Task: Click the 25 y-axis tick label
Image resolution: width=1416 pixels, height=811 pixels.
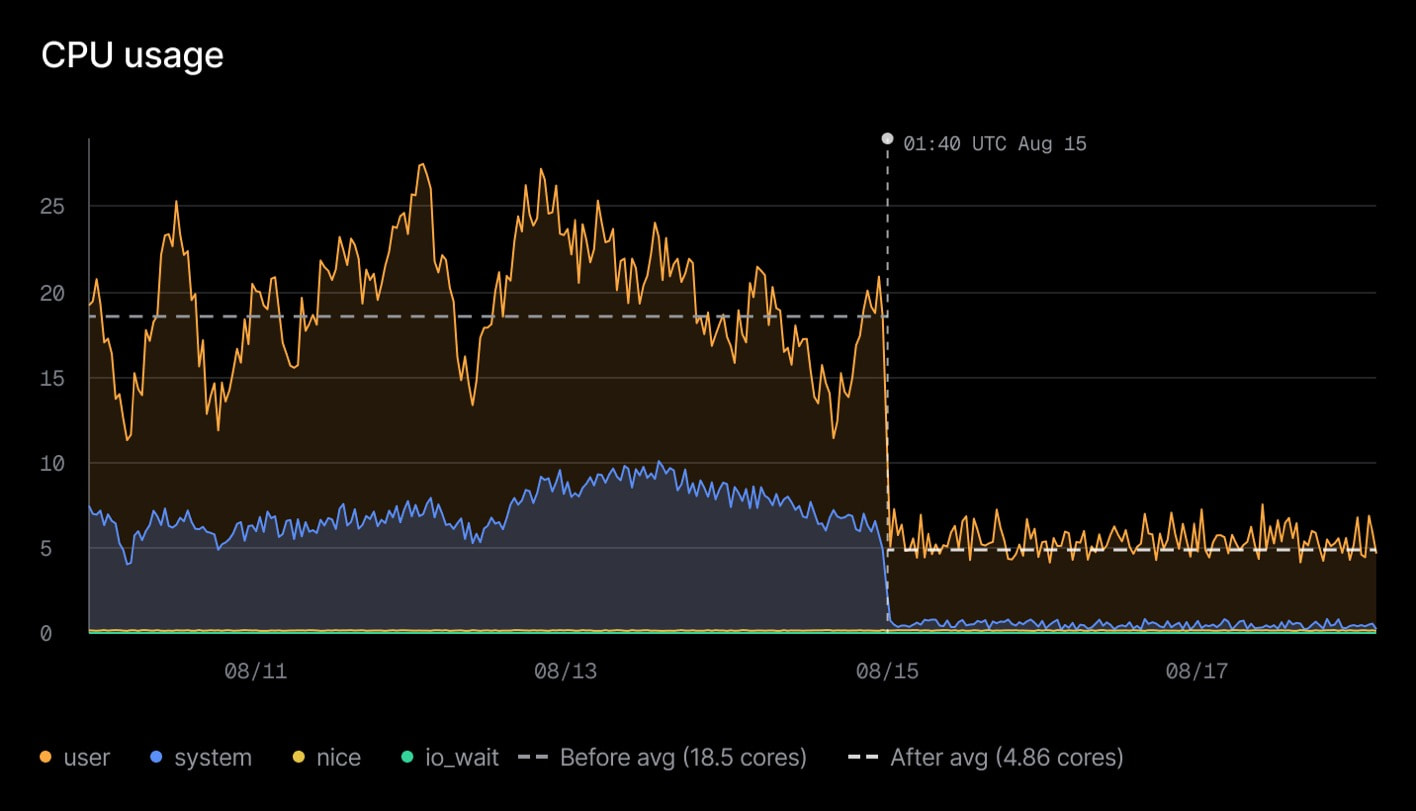Action: pos(52,207)
